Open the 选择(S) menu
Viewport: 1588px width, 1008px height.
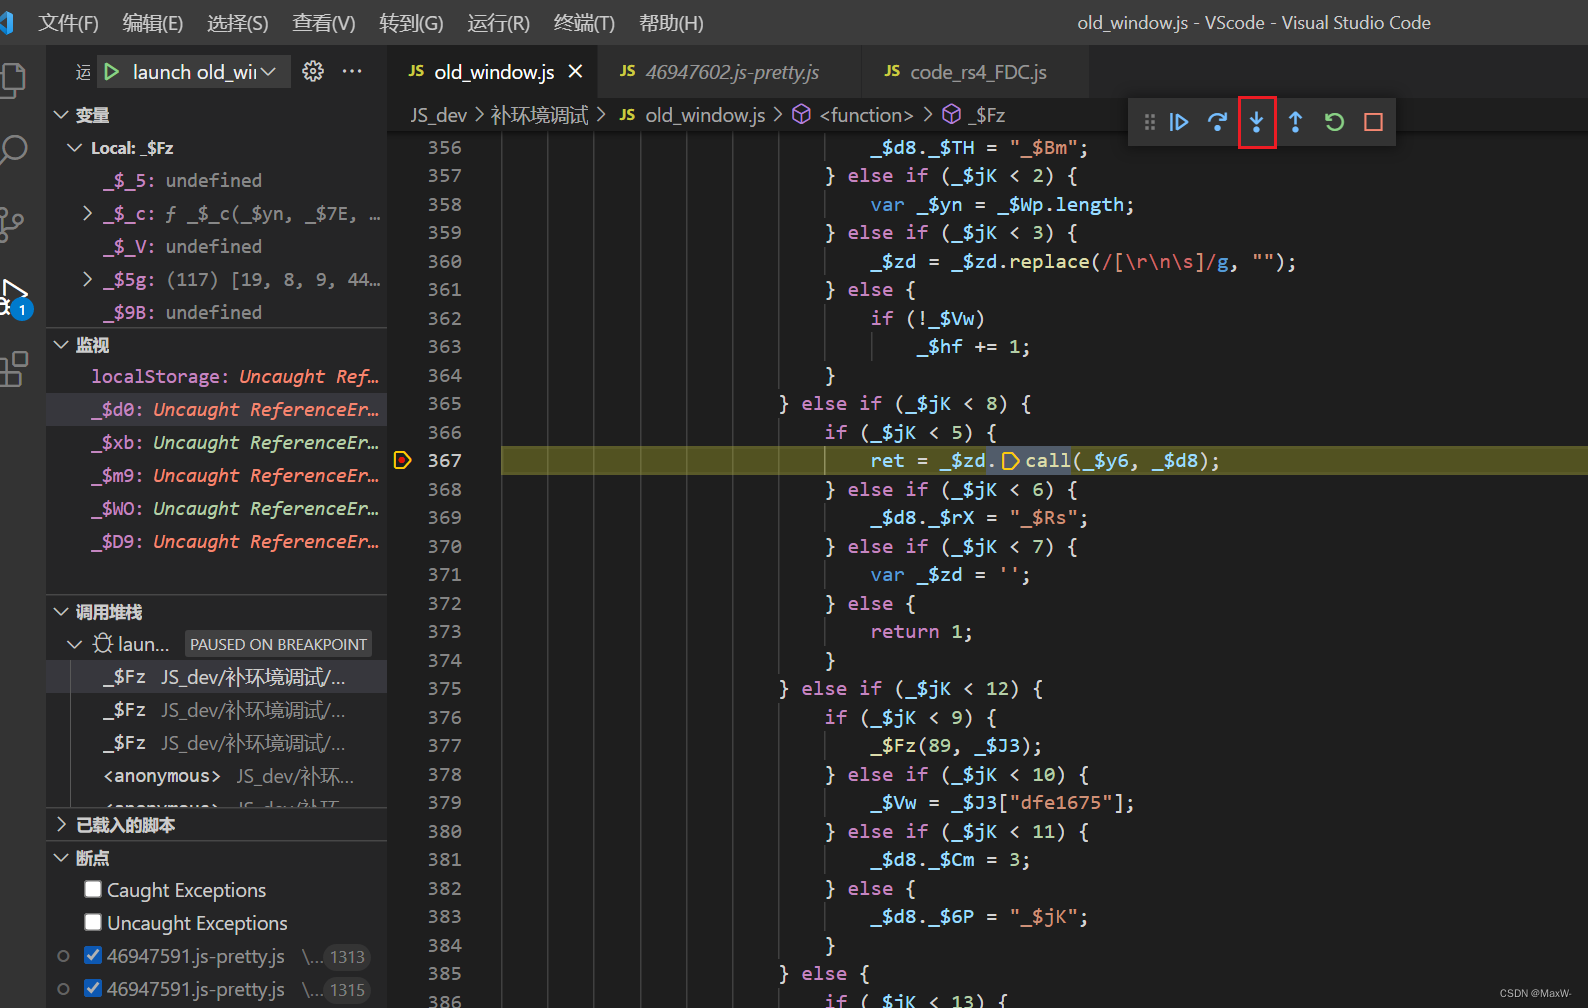click(237, 23)
